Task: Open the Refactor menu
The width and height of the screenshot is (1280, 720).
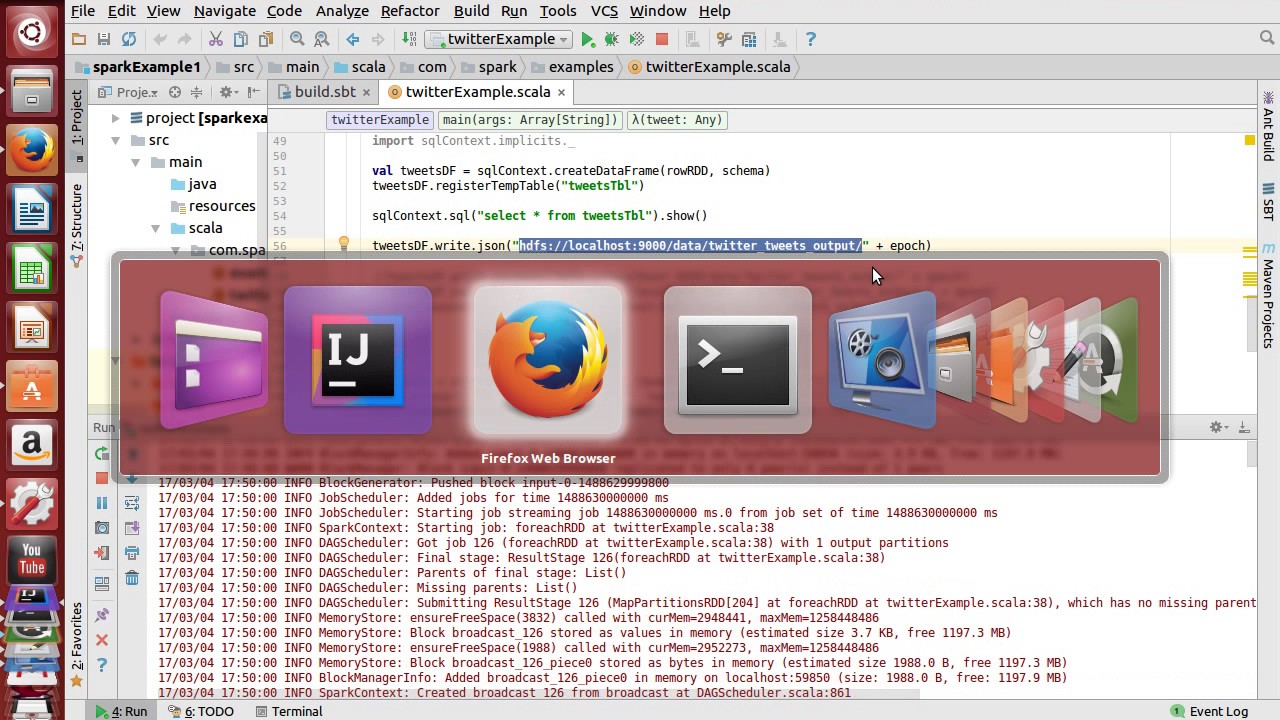Action: coord(410,11)
